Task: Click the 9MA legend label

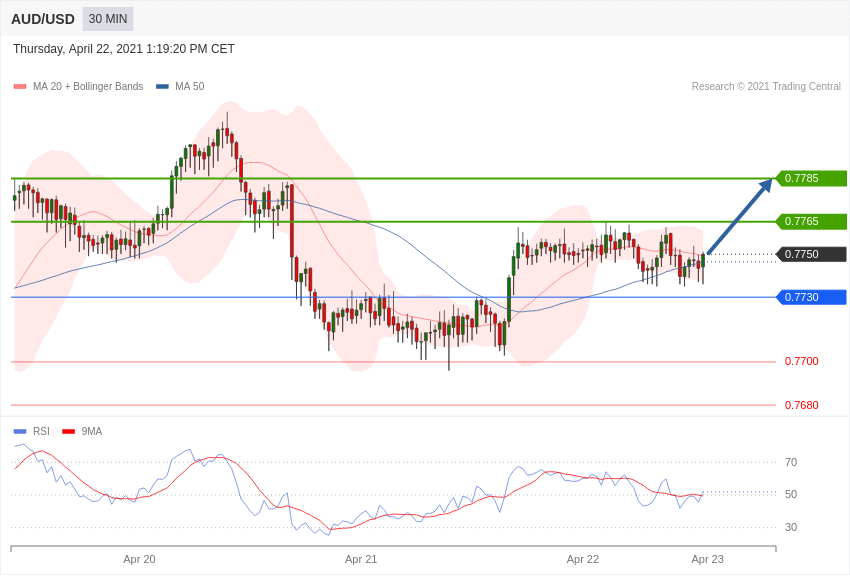Action: coord(92,432)
